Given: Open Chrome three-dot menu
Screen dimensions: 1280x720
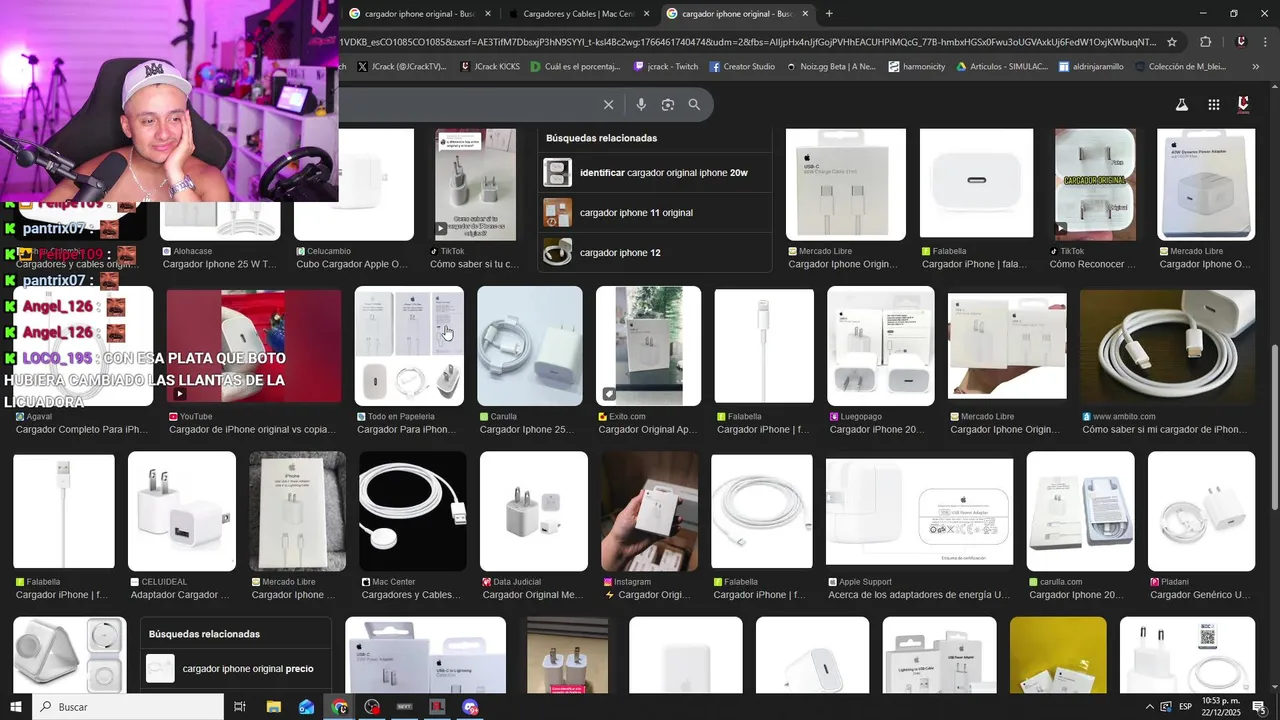Looking at the screenshot, I should [1264, 42].
